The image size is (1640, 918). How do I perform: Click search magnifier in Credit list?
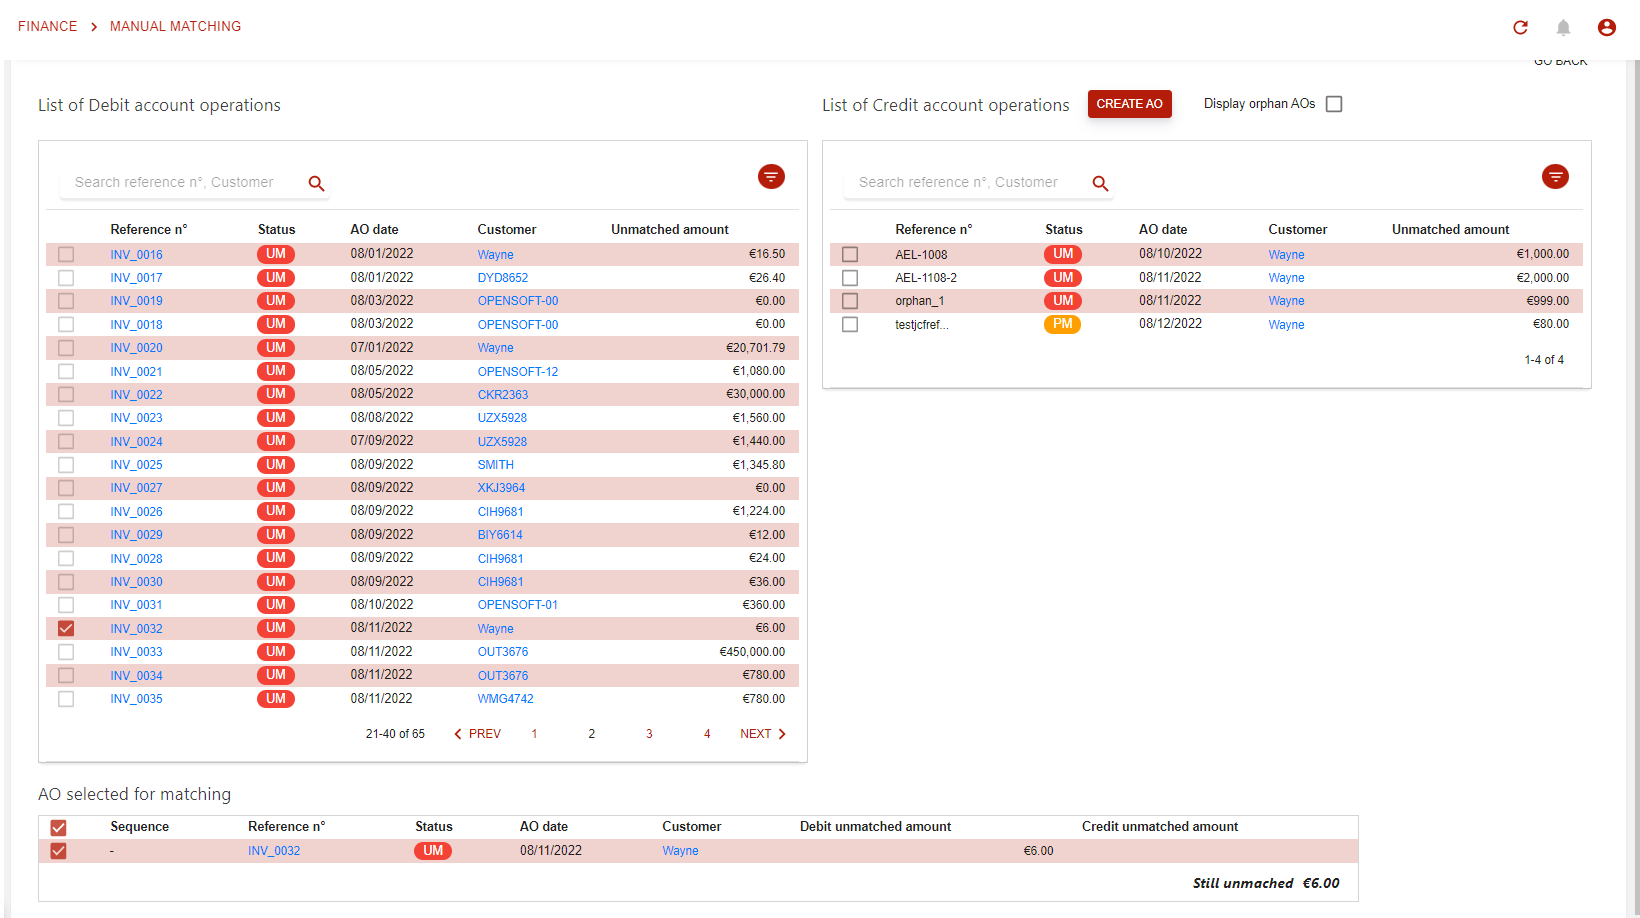pyautogui.click(x=1100, y=183)
